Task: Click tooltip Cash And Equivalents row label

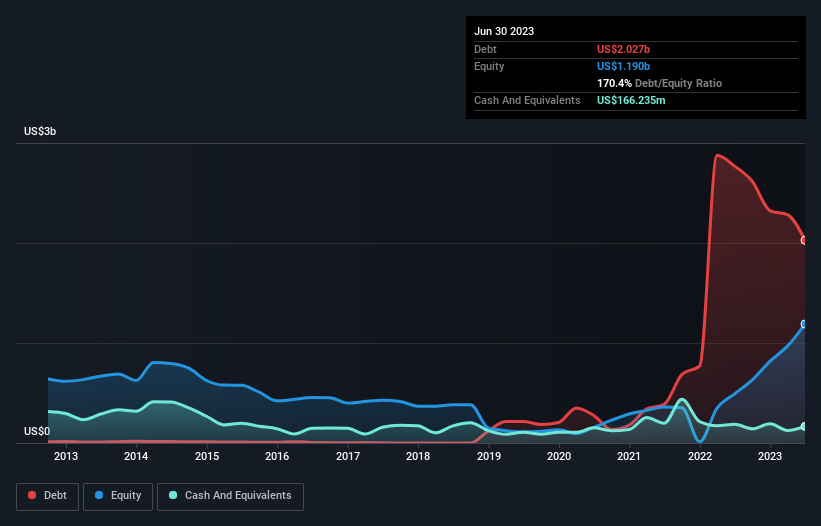Action: click(527, 100)
